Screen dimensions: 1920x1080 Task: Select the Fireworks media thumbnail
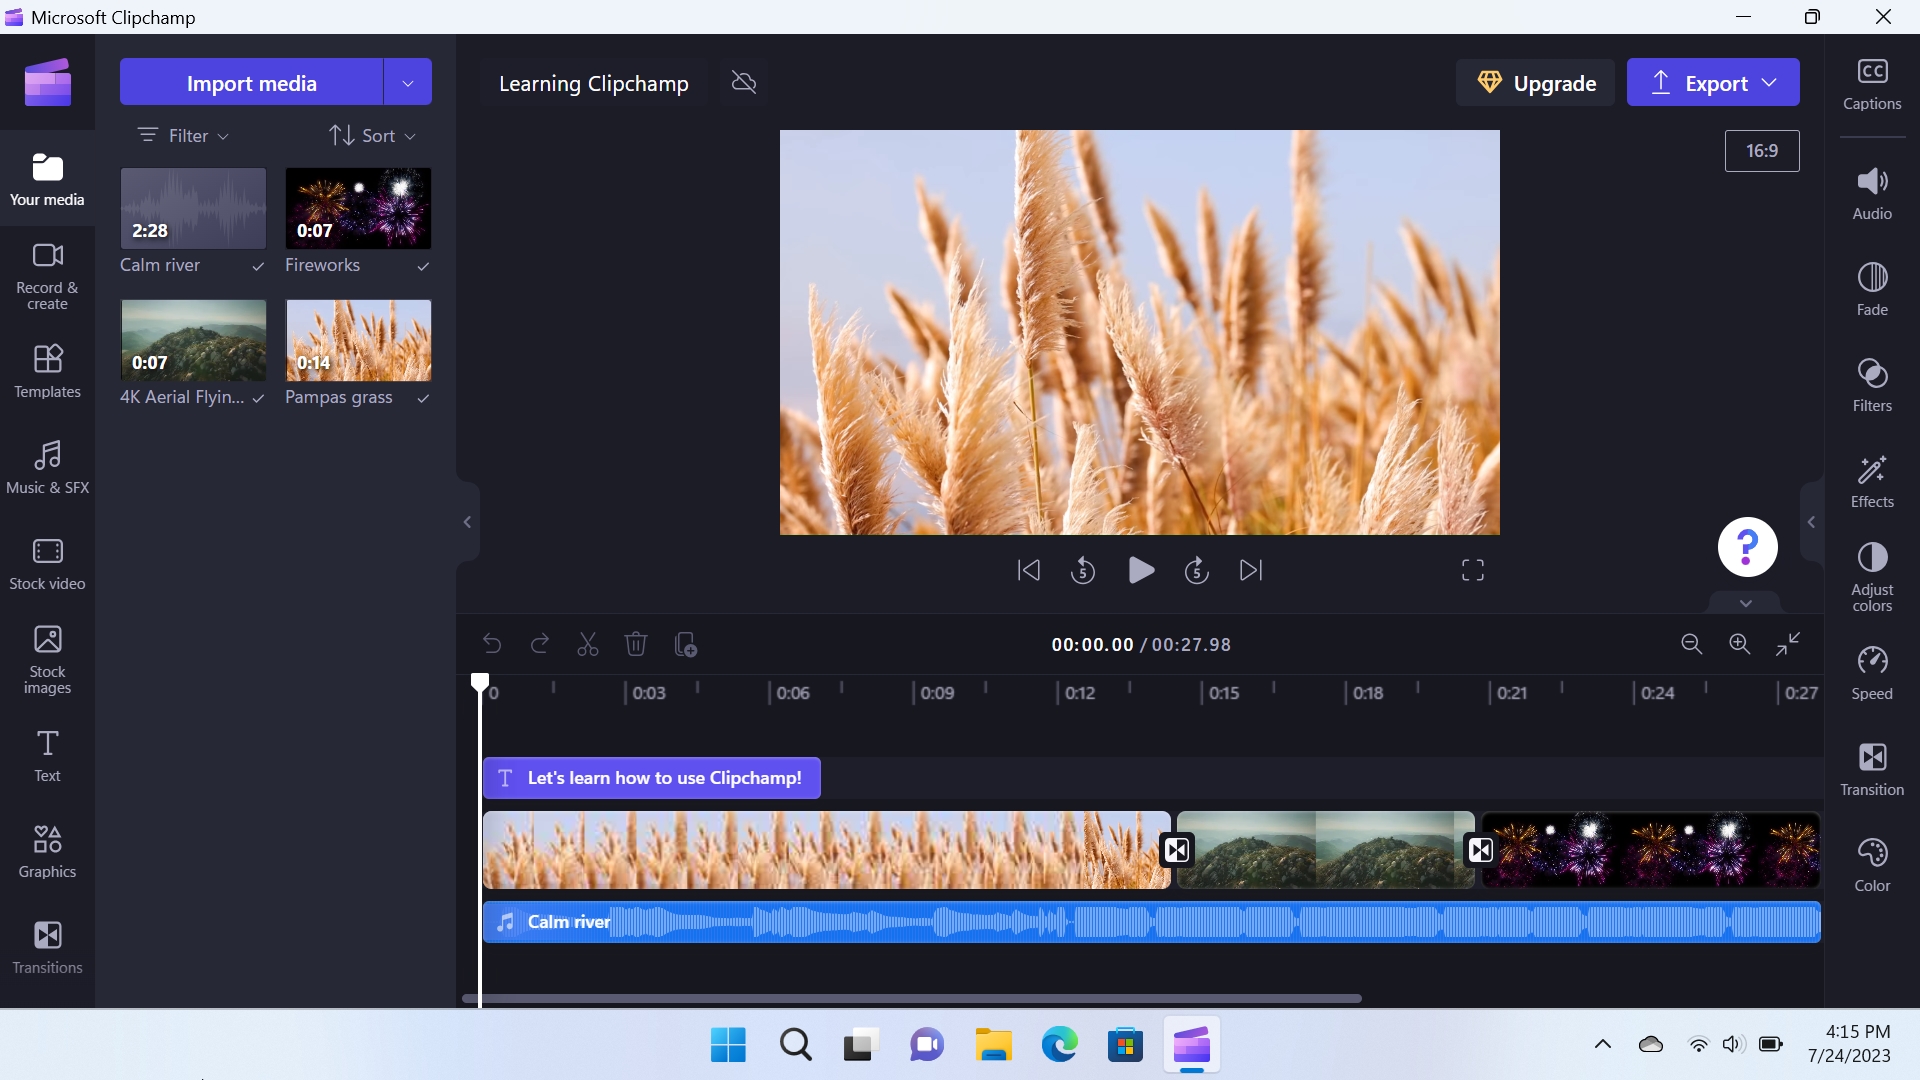coord(358,208)
